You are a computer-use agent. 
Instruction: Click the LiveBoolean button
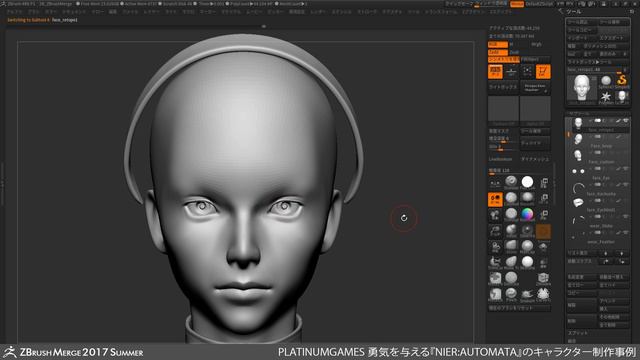pyautogui.click(x=500, y=159)
